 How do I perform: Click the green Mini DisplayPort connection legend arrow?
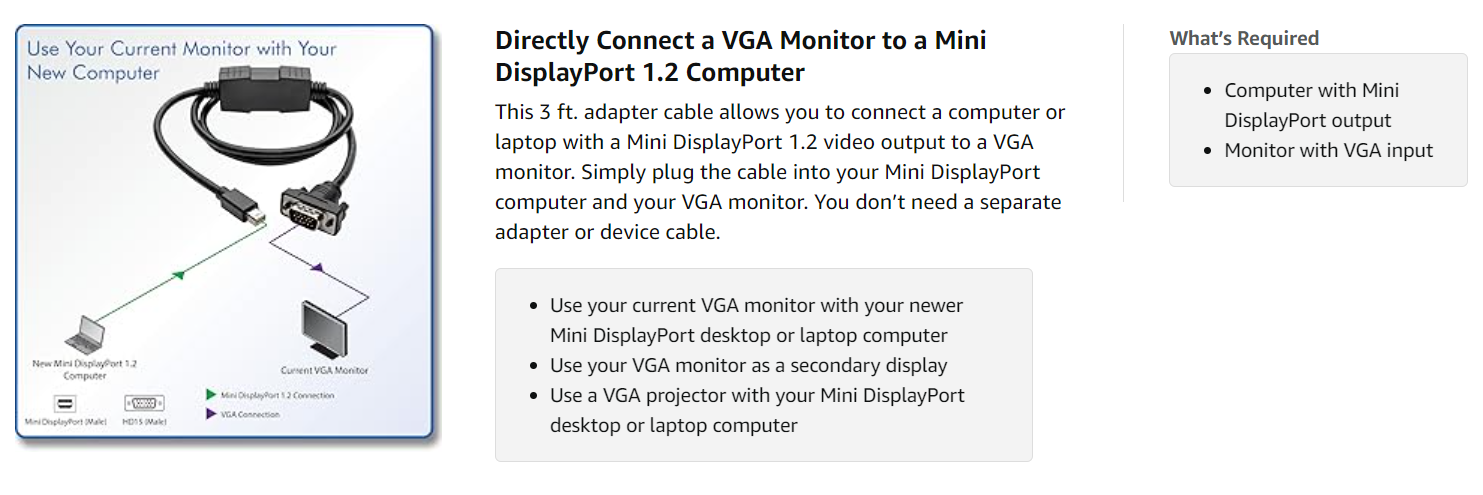pos(211,395)
